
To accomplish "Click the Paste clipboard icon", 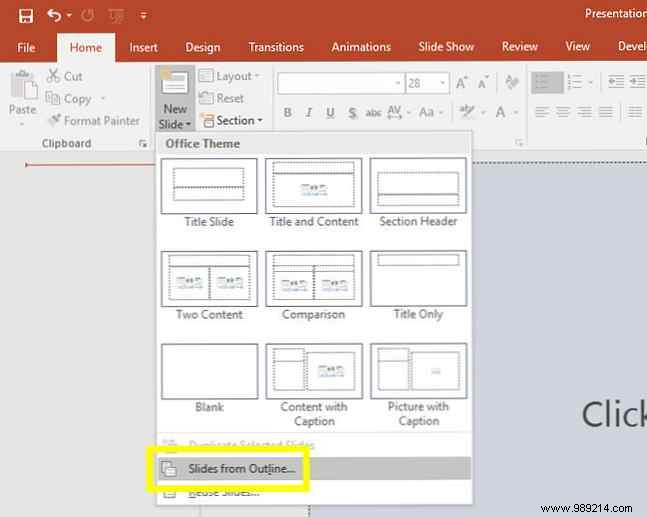I will (24, 85).
